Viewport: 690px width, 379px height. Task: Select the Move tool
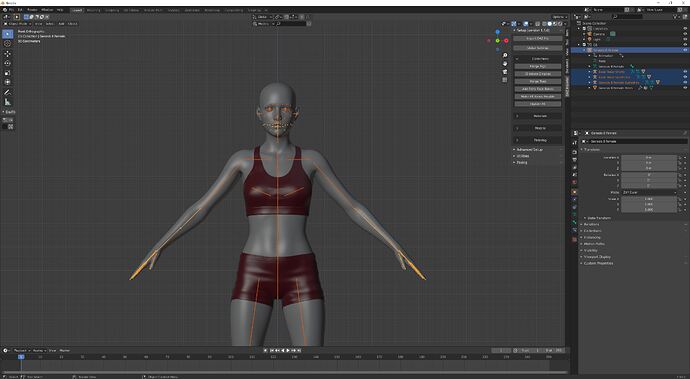(7, 54)
